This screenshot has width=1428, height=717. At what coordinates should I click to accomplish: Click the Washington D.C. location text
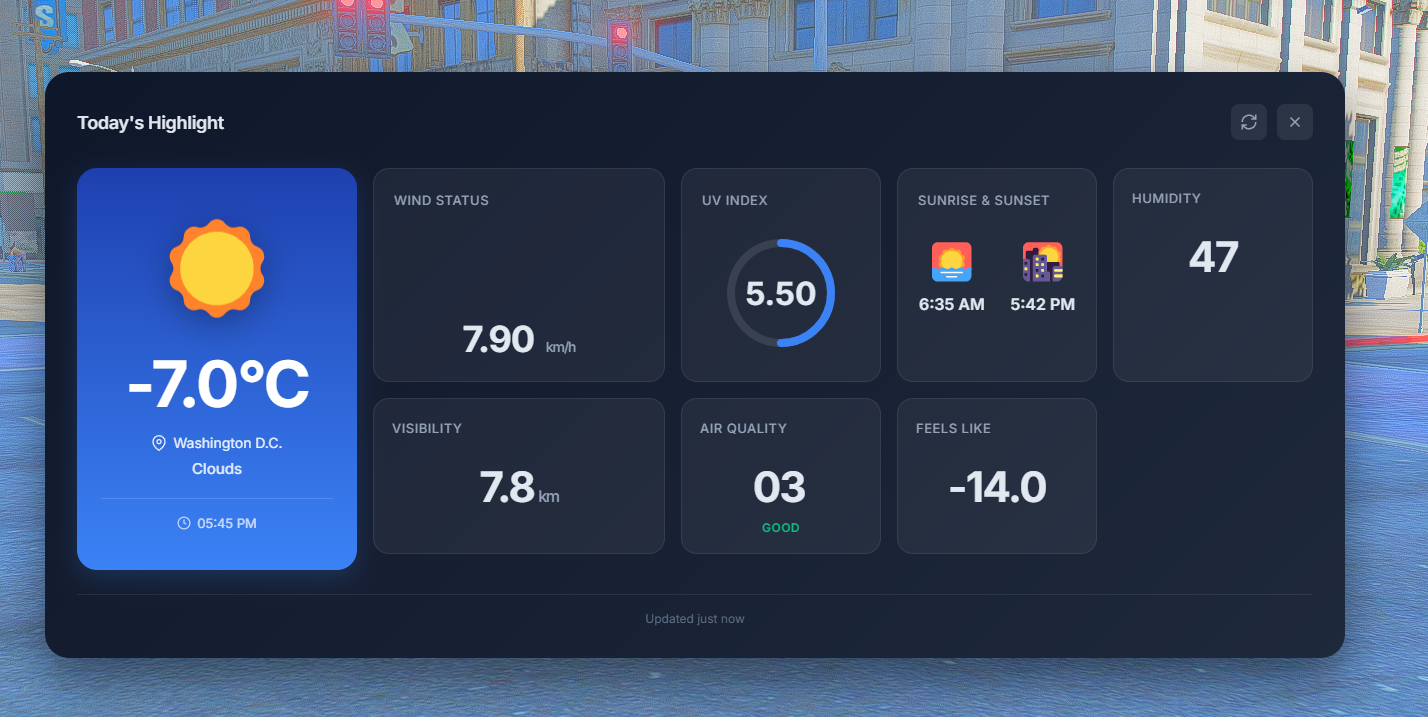[x=228, y=443]
